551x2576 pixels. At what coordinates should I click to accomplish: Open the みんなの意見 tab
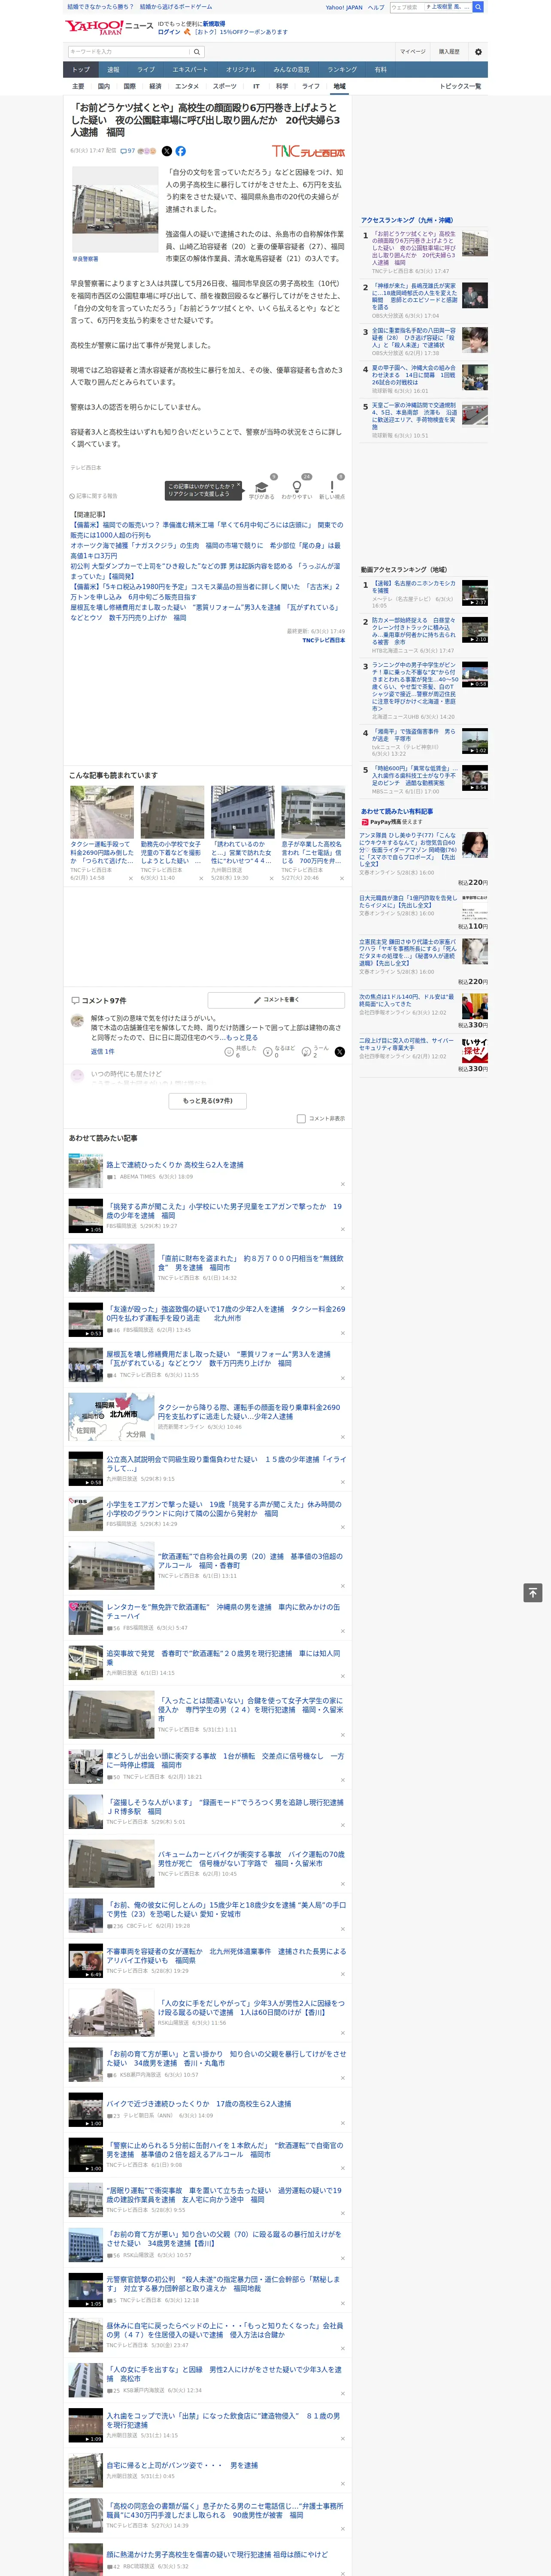click(291, 70)
